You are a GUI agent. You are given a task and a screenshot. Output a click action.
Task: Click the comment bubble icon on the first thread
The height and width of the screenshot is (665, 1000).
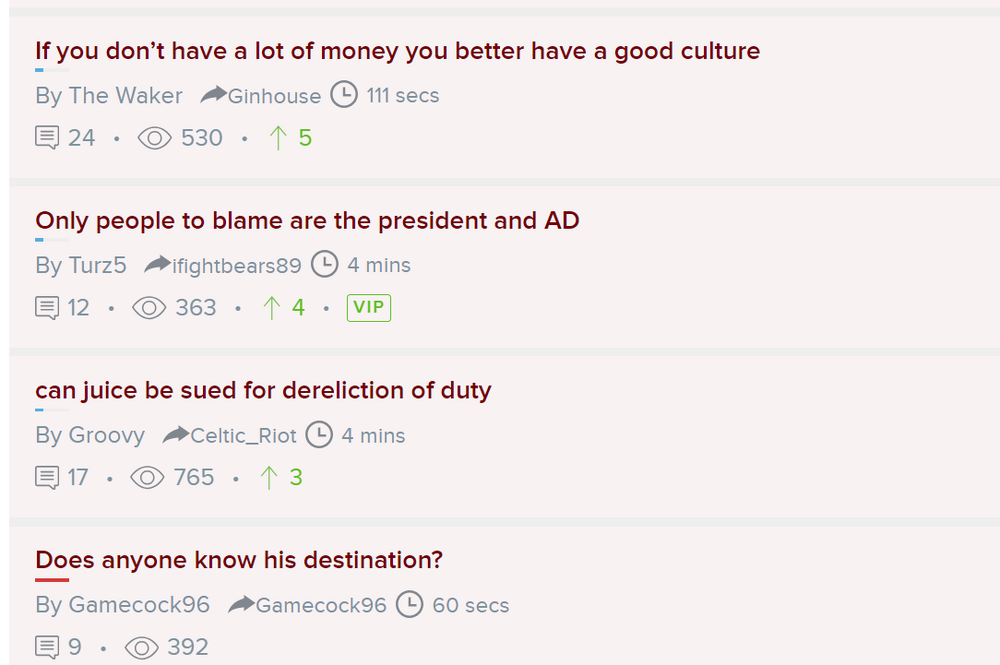tap(46, 138)
